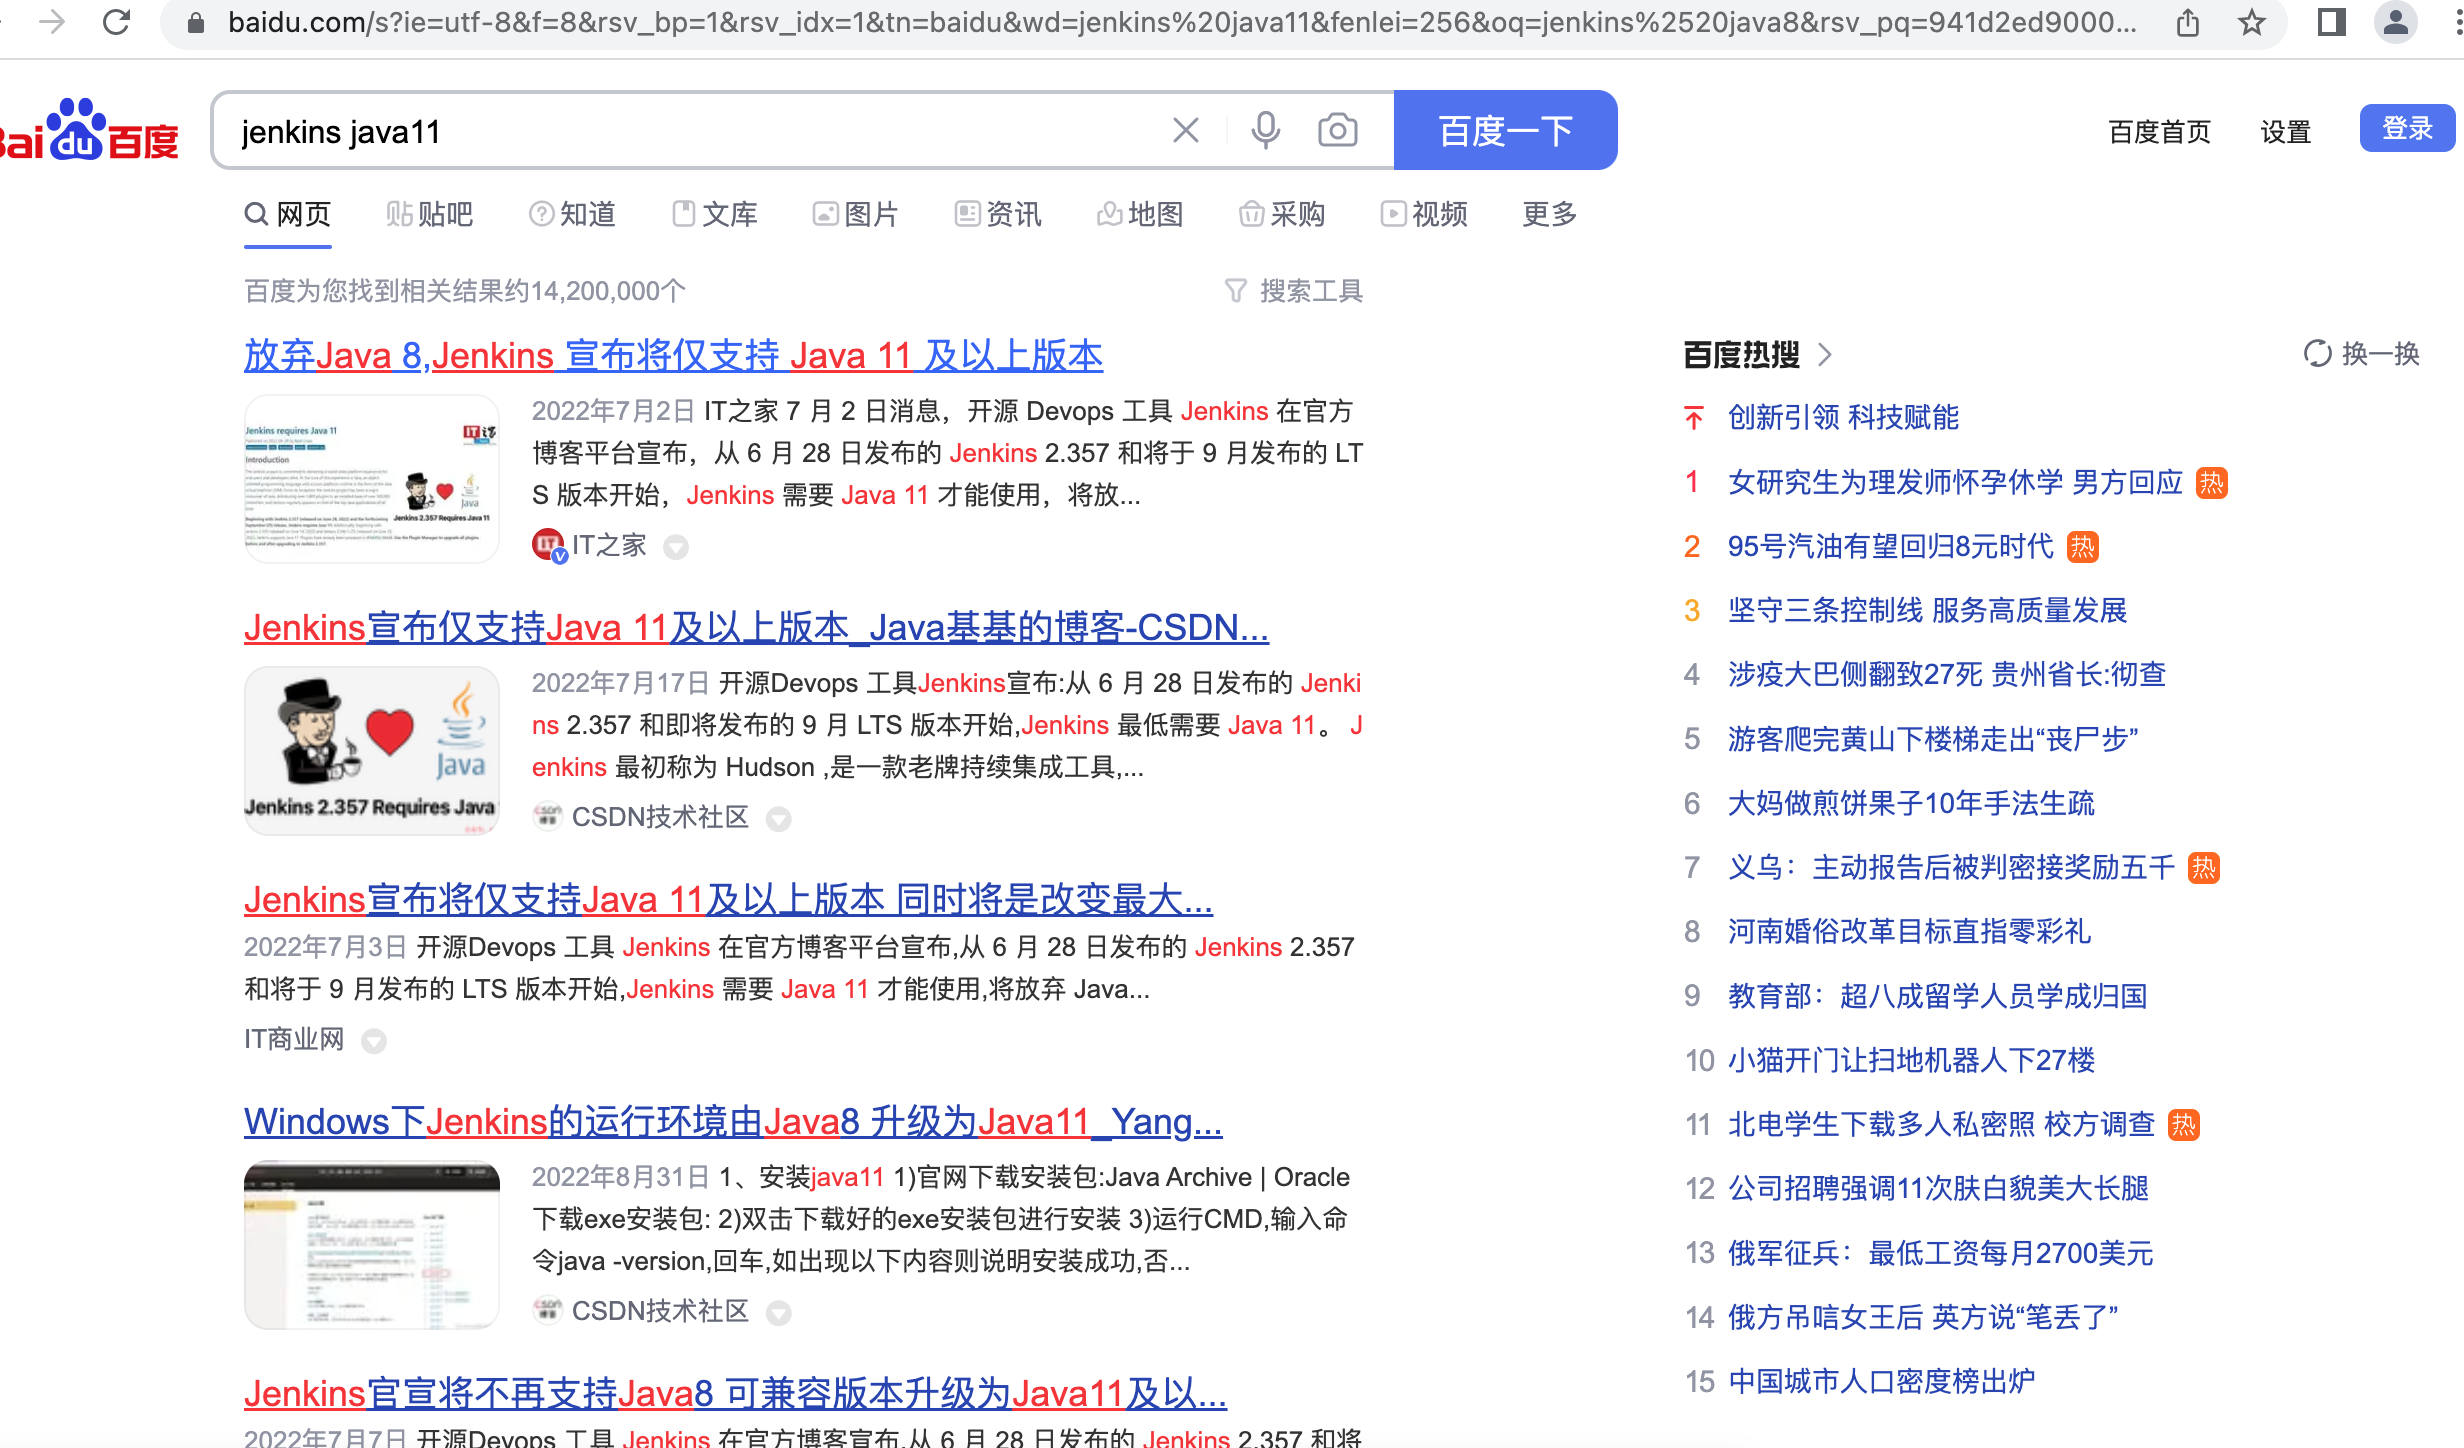The width and height of the screenshot is (2464, 1448).
Task: Open dropdown beside CSDN技术社区 under Windows result
Action: [778, 1313]
